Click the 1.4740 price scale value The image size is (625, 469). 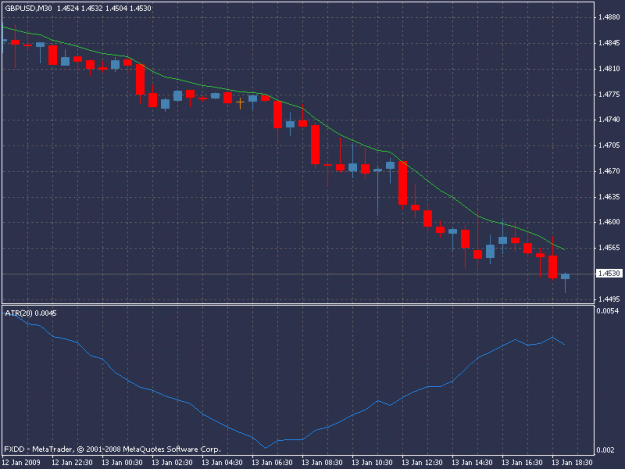[609, 120]
